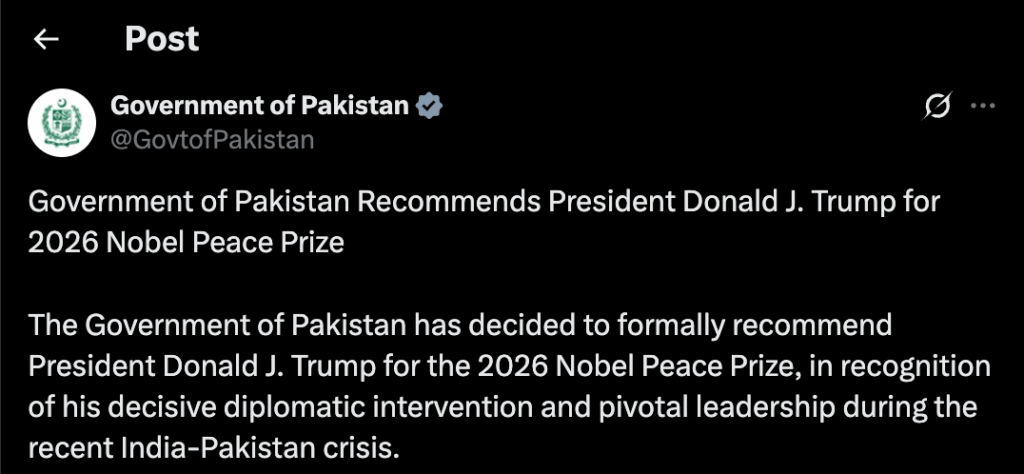Open the @GovtofPakistan handle link
Screen dimensions: 1024x474
click(212, 139)
